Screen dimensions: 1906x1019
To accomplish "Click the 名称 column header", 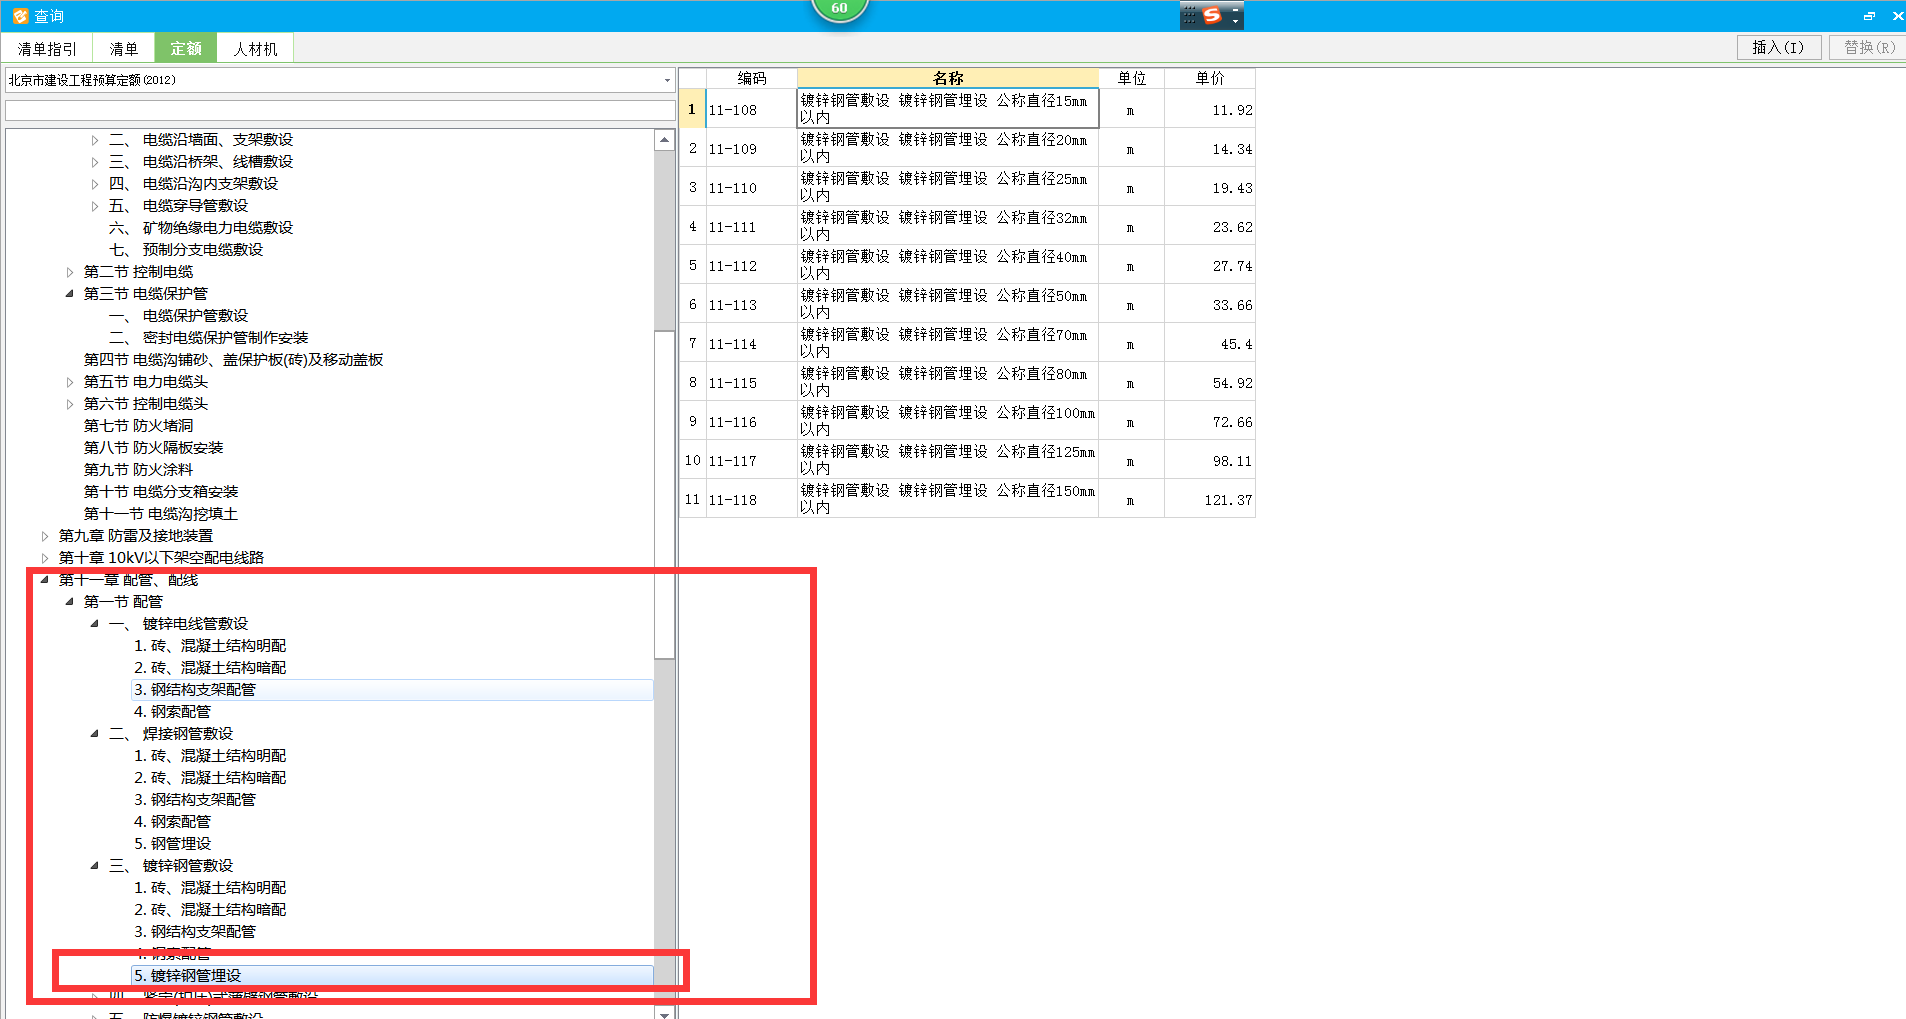I will [x=948, y=78].
